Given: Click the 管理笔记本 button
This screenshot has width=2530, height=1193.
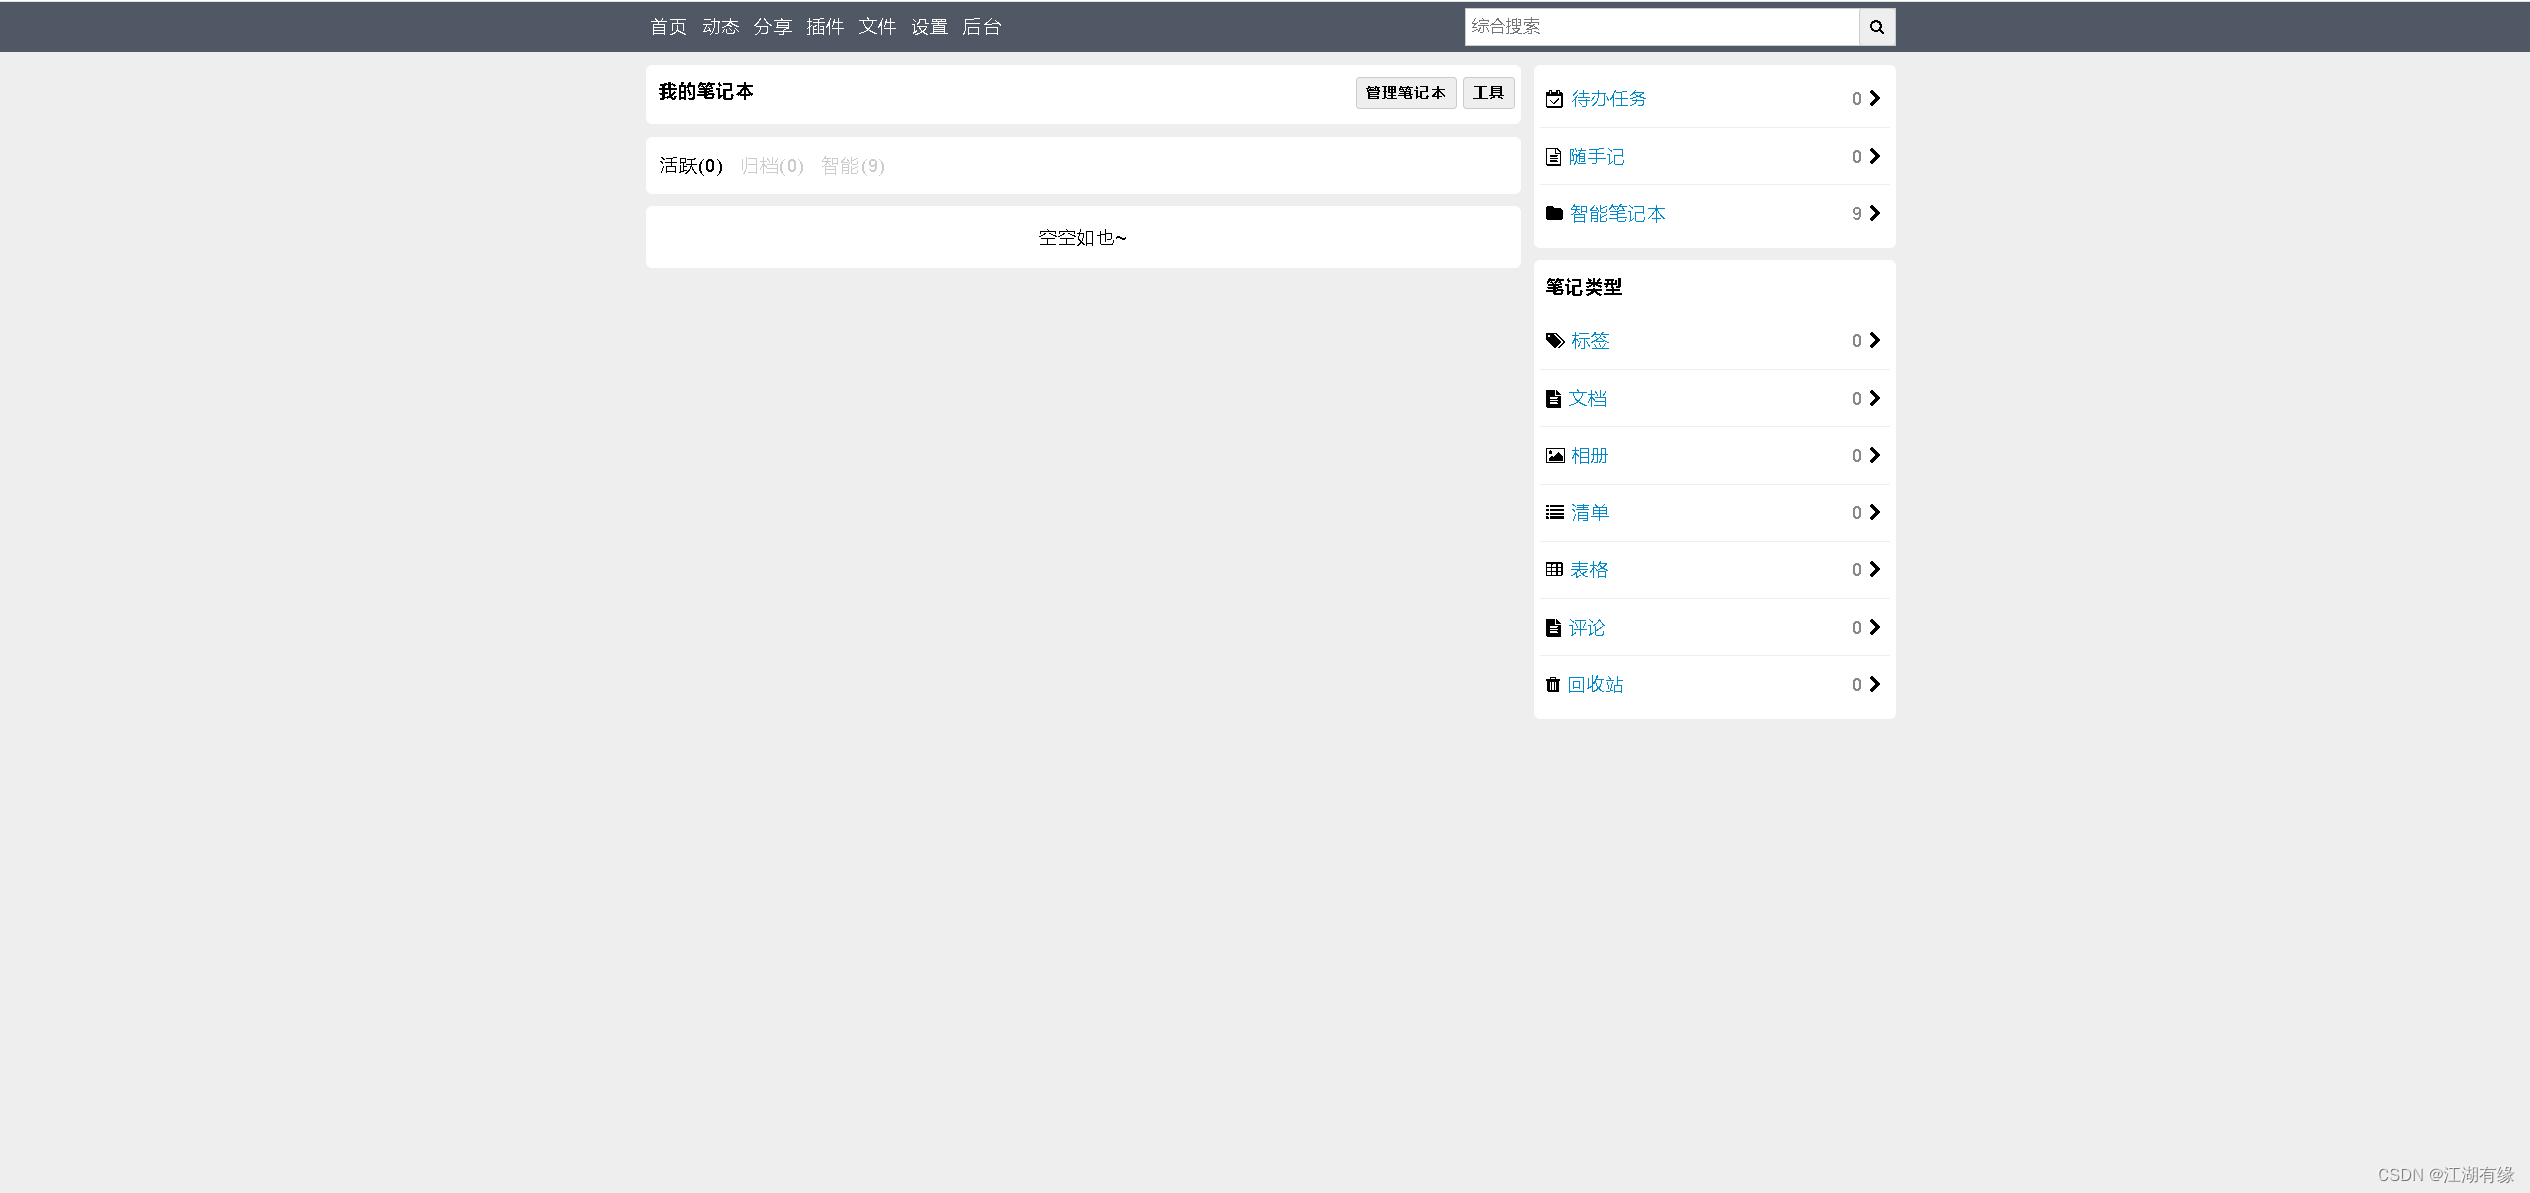Looking at the screenshot, I should (1405, 93).
